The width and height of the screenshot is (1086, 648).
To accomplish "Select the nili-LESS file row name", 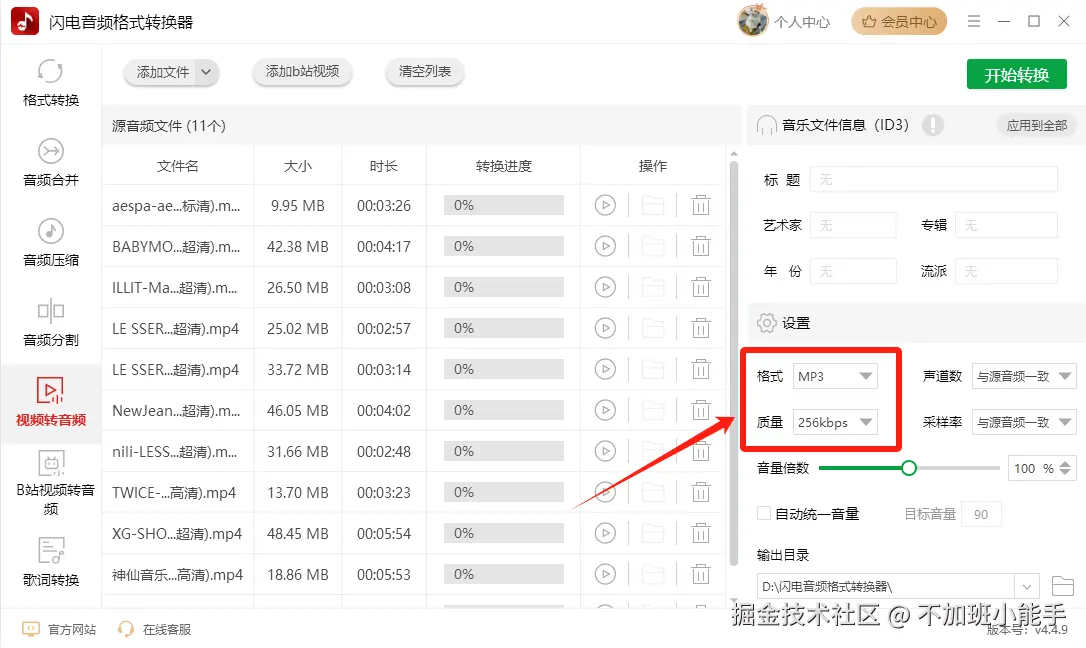I will coord(175,452).
